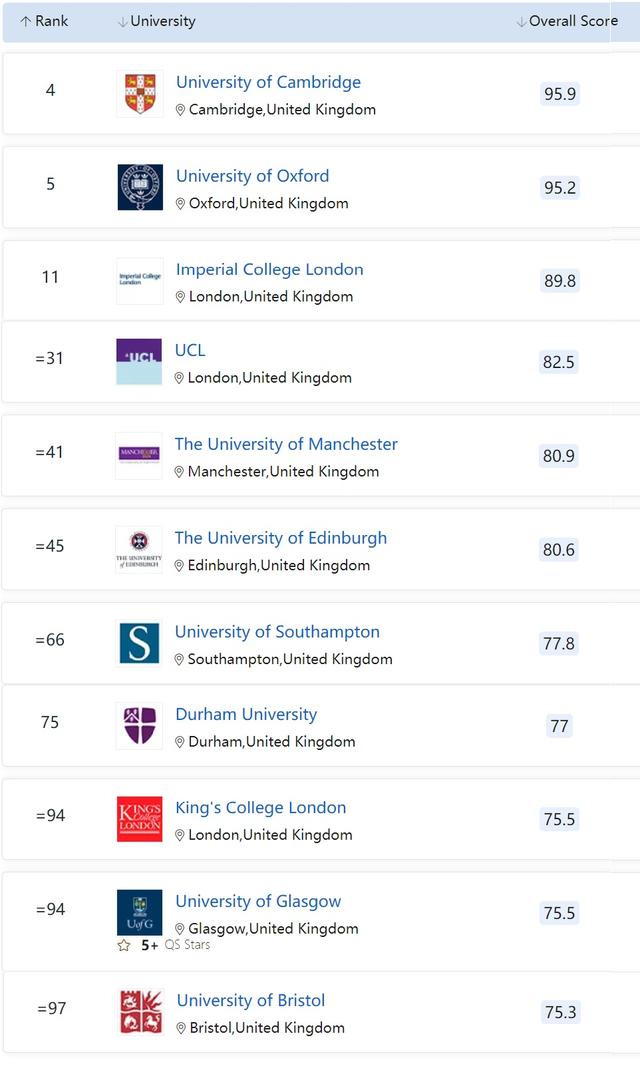Click the 5+ QS Stars rating
The width and height of the screenshot is (640, 1082).
pyautogui.click(x=164, y=945)
